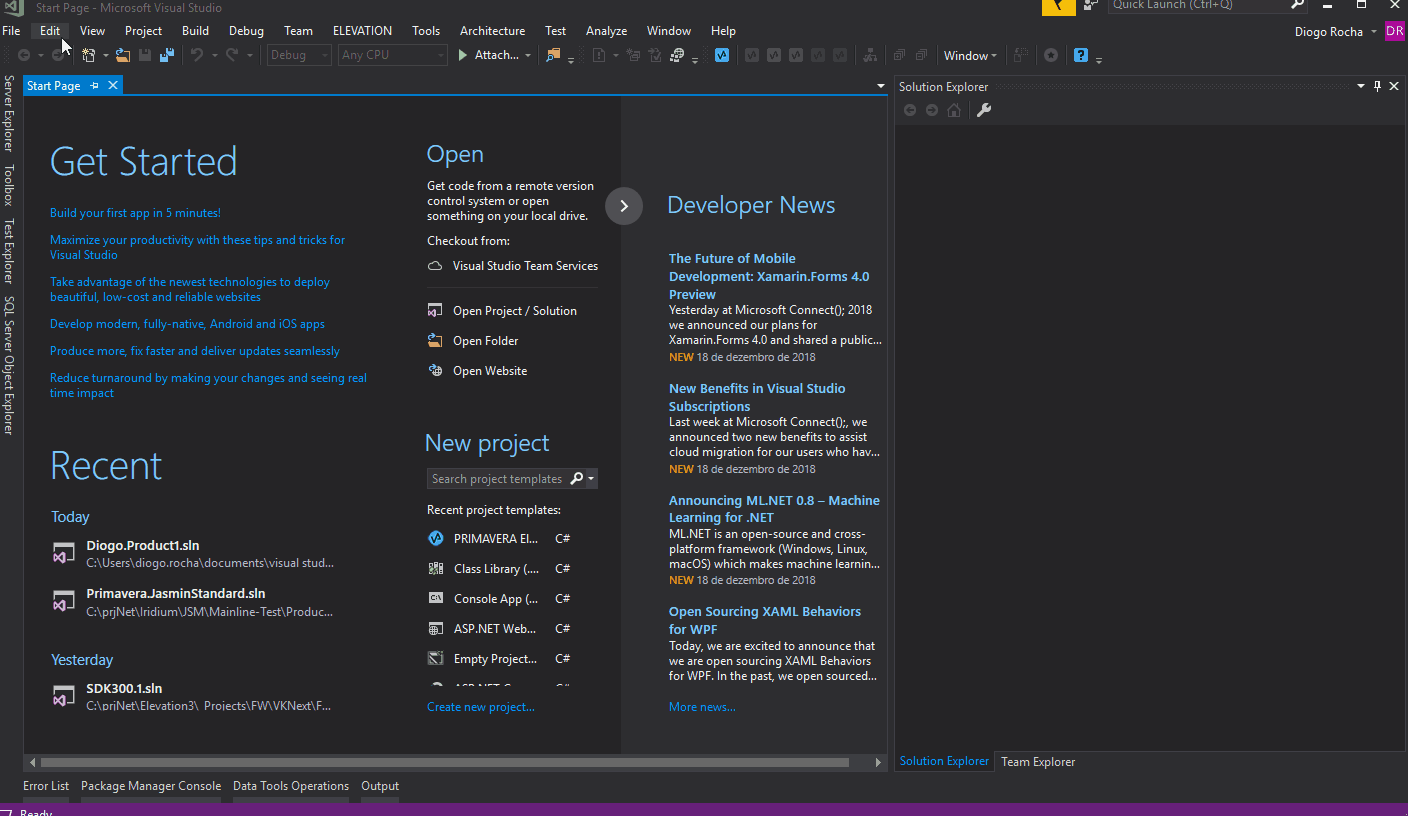Viewport: 1408px width, 816px height.
Task: Click the Solution Explorer Home icon
Action: [x=954, y=110]
